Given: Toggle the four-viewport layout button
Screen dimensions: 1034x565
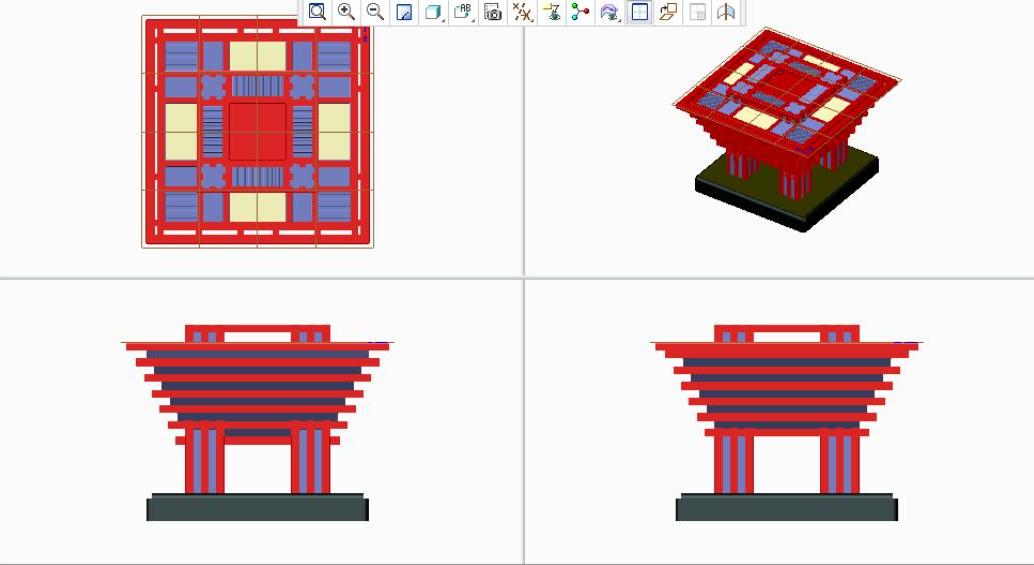Looking at the screenshot, I should (x=639, y=12).
